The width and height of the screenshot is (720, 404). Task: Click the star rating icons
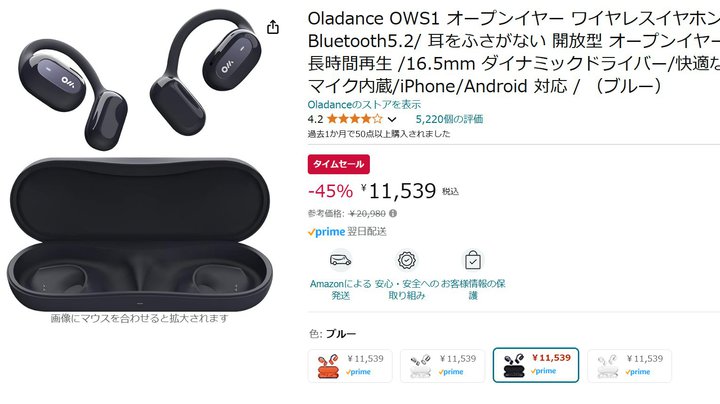point(354,119)
